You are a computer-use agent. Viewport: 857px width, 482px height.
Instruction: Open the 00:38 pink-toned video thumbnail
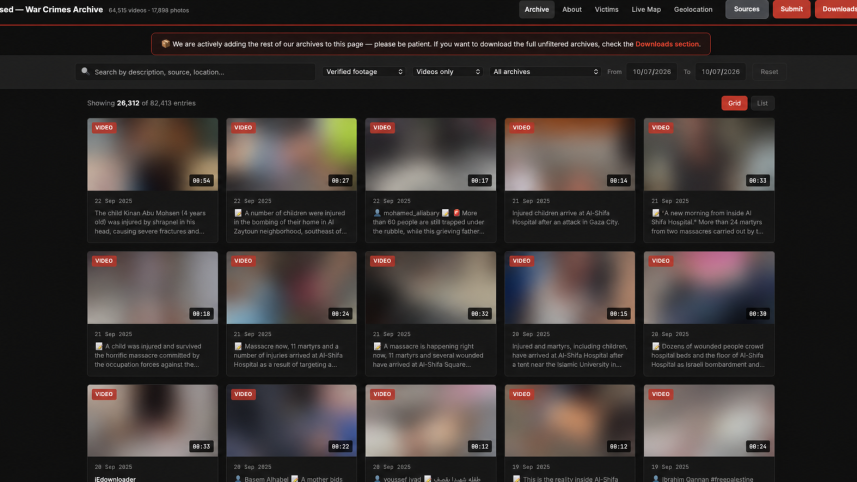(709, 287)
